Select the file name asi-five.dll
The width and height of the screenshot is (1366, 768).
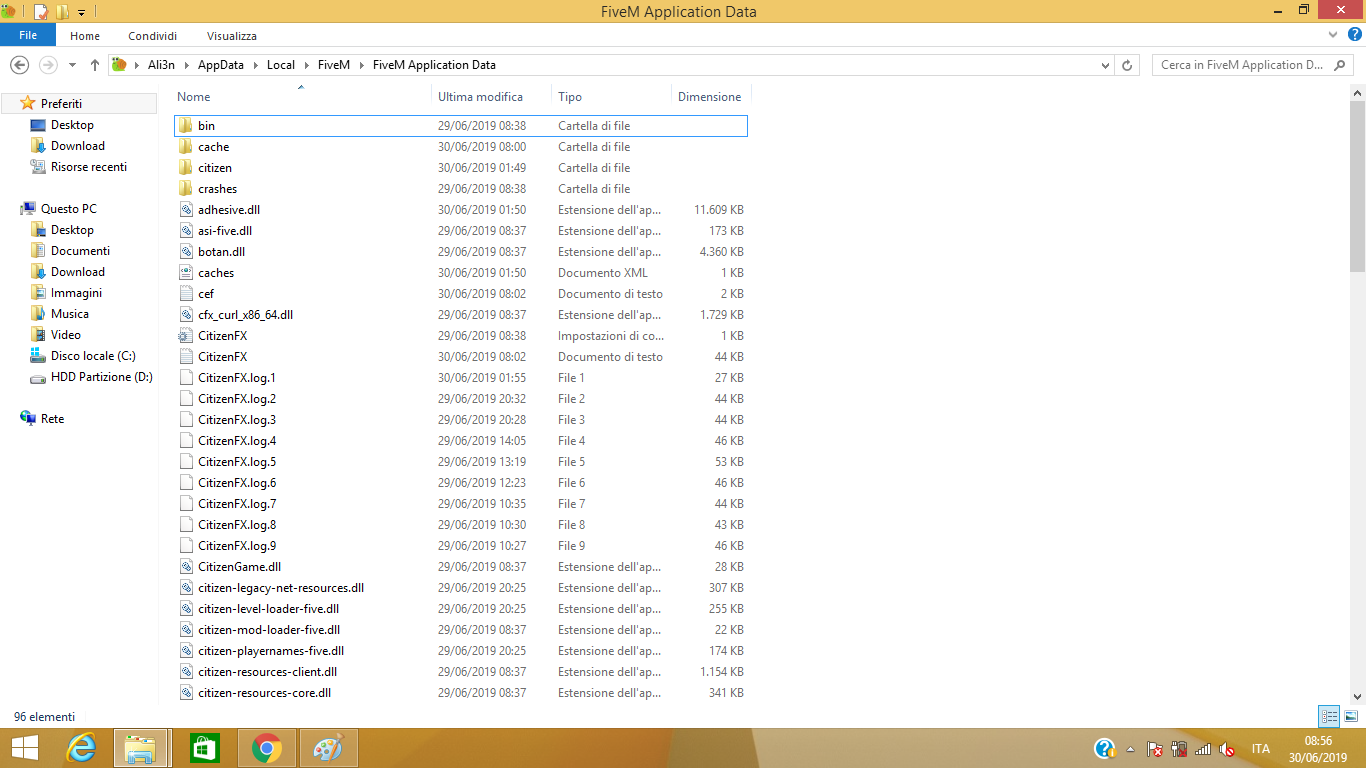(x=225, y=231)
